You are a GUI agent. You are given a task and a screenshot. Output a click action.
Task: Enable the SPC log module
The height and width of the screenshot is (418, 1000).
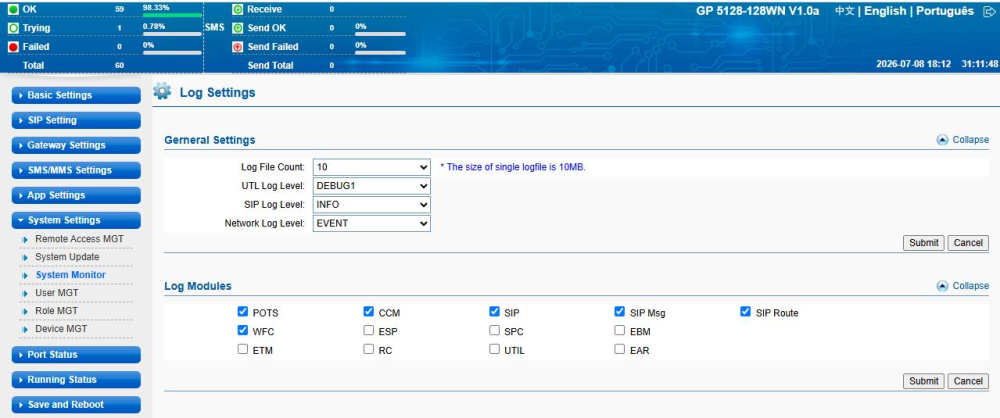pos(494,331)
